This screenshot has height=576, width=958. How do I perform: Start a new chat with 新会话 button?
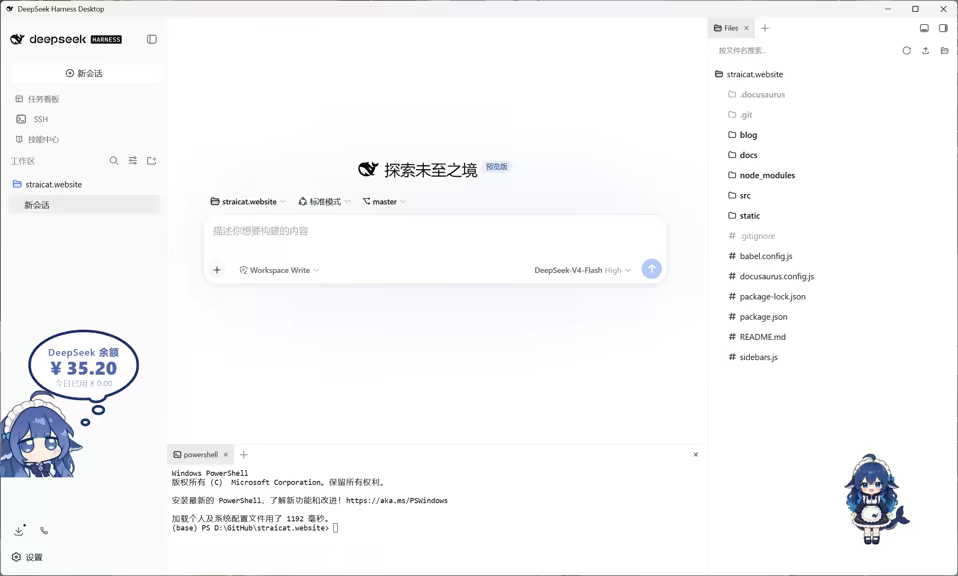(84, 73)
